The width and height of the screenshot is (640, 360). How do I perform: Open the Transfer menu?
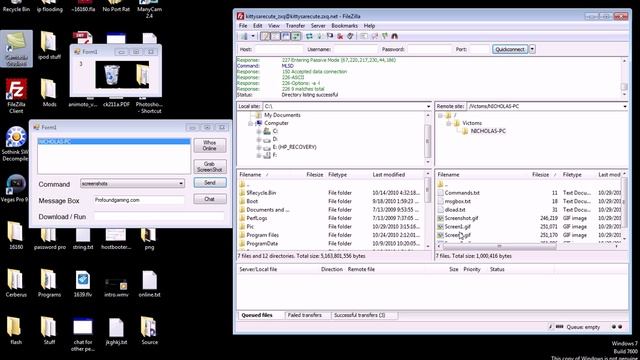(296, 26)
